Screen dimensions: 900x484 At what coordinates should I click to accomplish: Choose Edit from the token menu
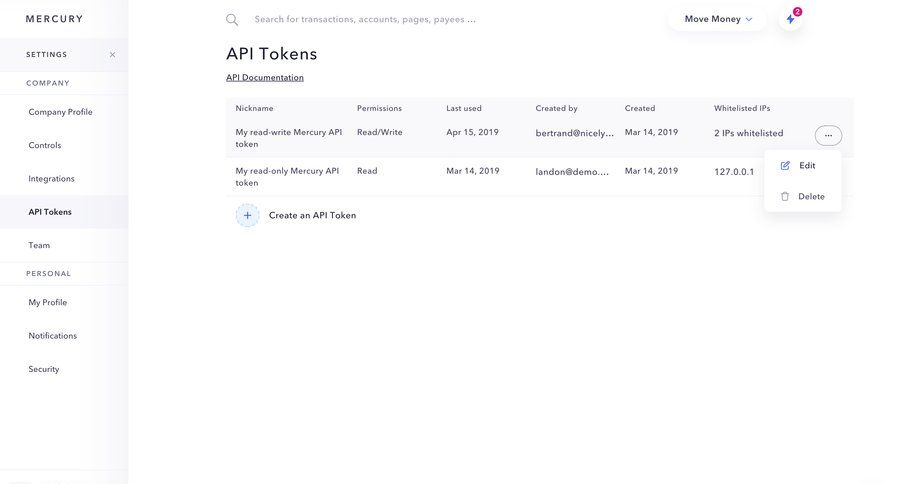point(802,165)
